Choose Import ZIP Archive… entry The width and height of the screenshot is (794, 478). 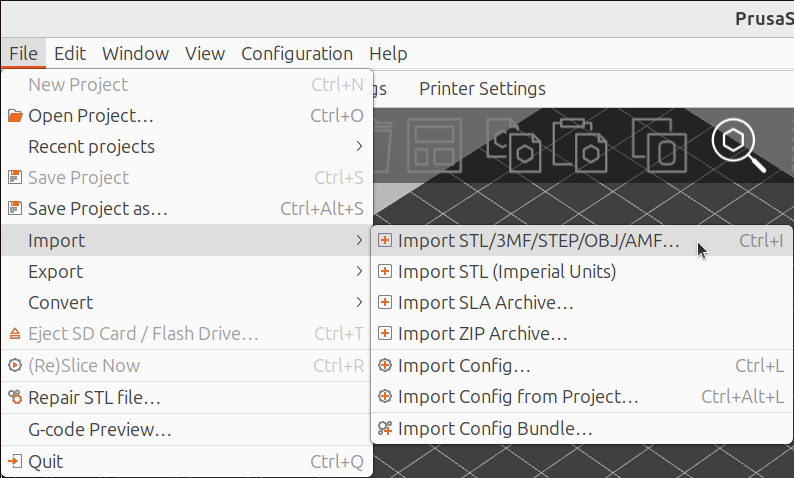click(x=581, y=334)
